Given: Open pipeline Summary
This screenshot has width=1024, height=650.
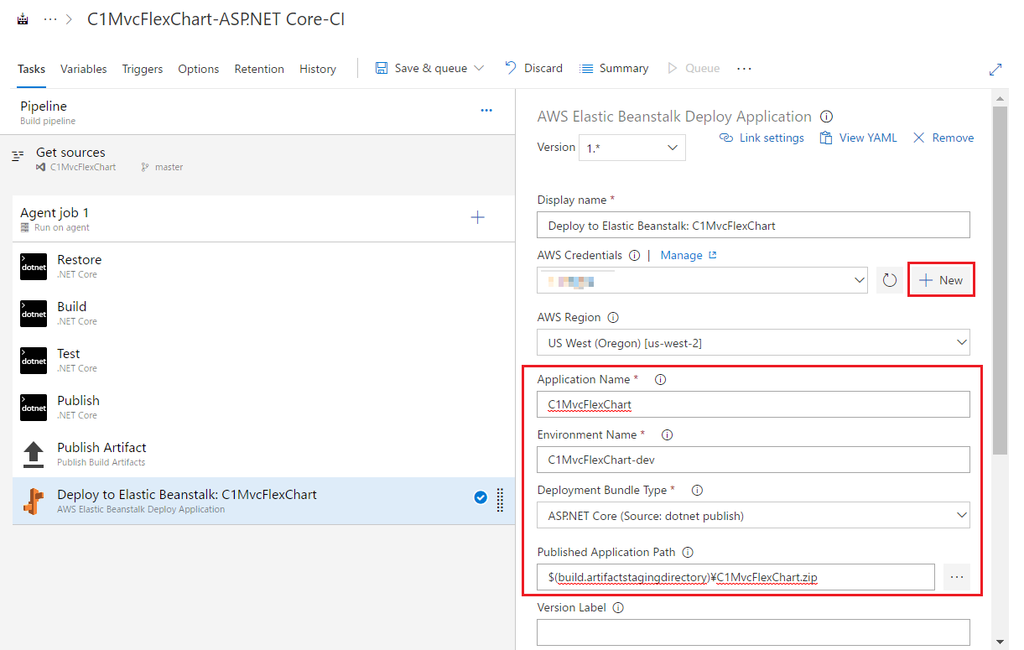Looking at the screenshot, I should point(614,69).
